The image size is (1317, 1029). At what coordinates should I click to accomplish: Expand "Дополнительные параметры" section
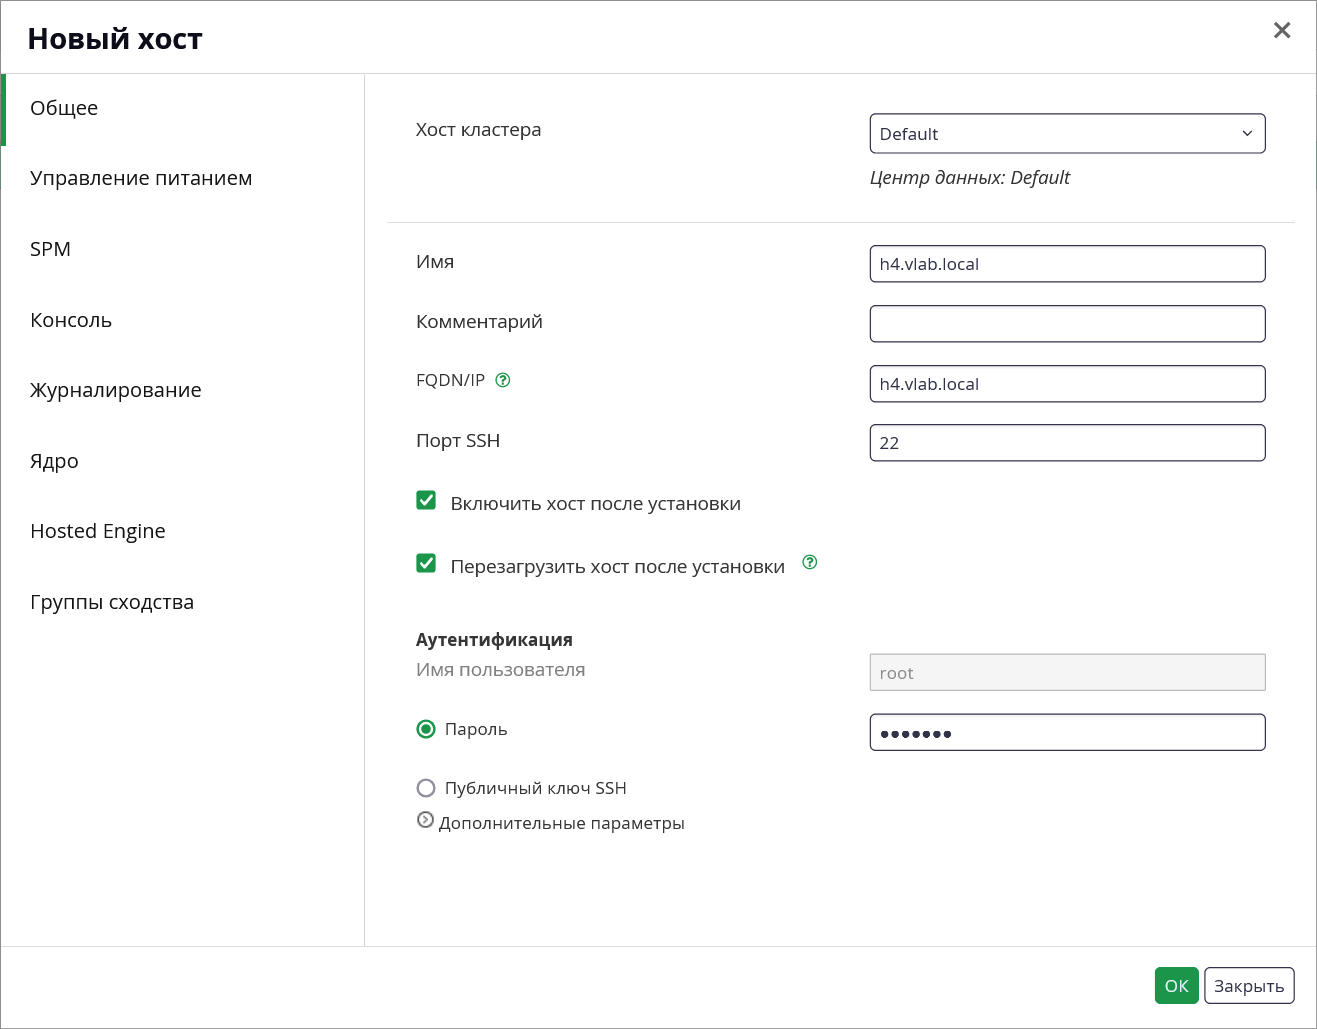(561, 823)
